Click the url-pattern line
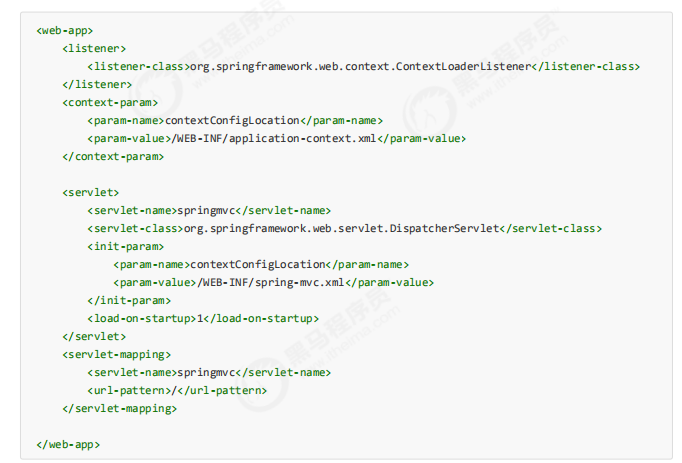Image resolution: width=682 pixels, height=463 pixels. [177, 390]
